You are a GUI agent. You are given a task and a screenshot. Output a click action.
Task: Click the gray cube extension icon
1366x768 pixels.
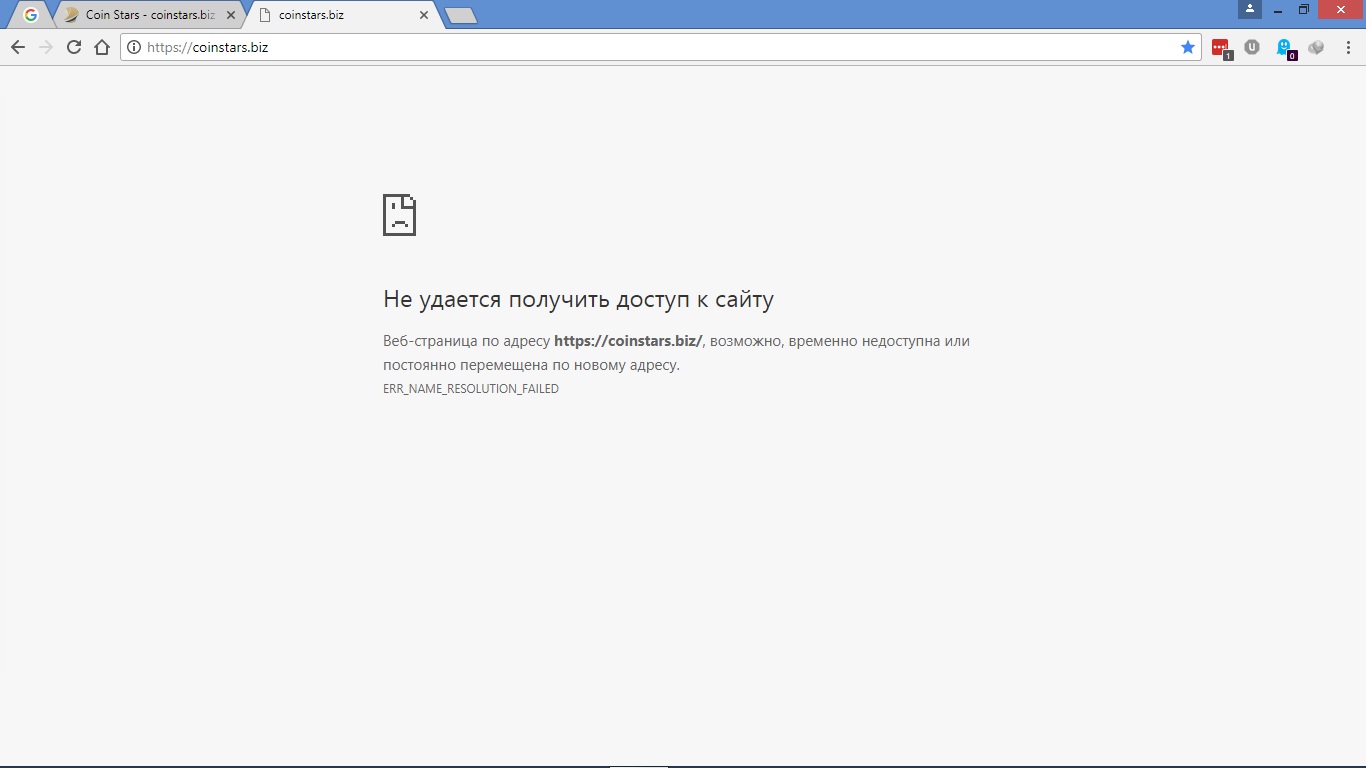coord(1316,47)
